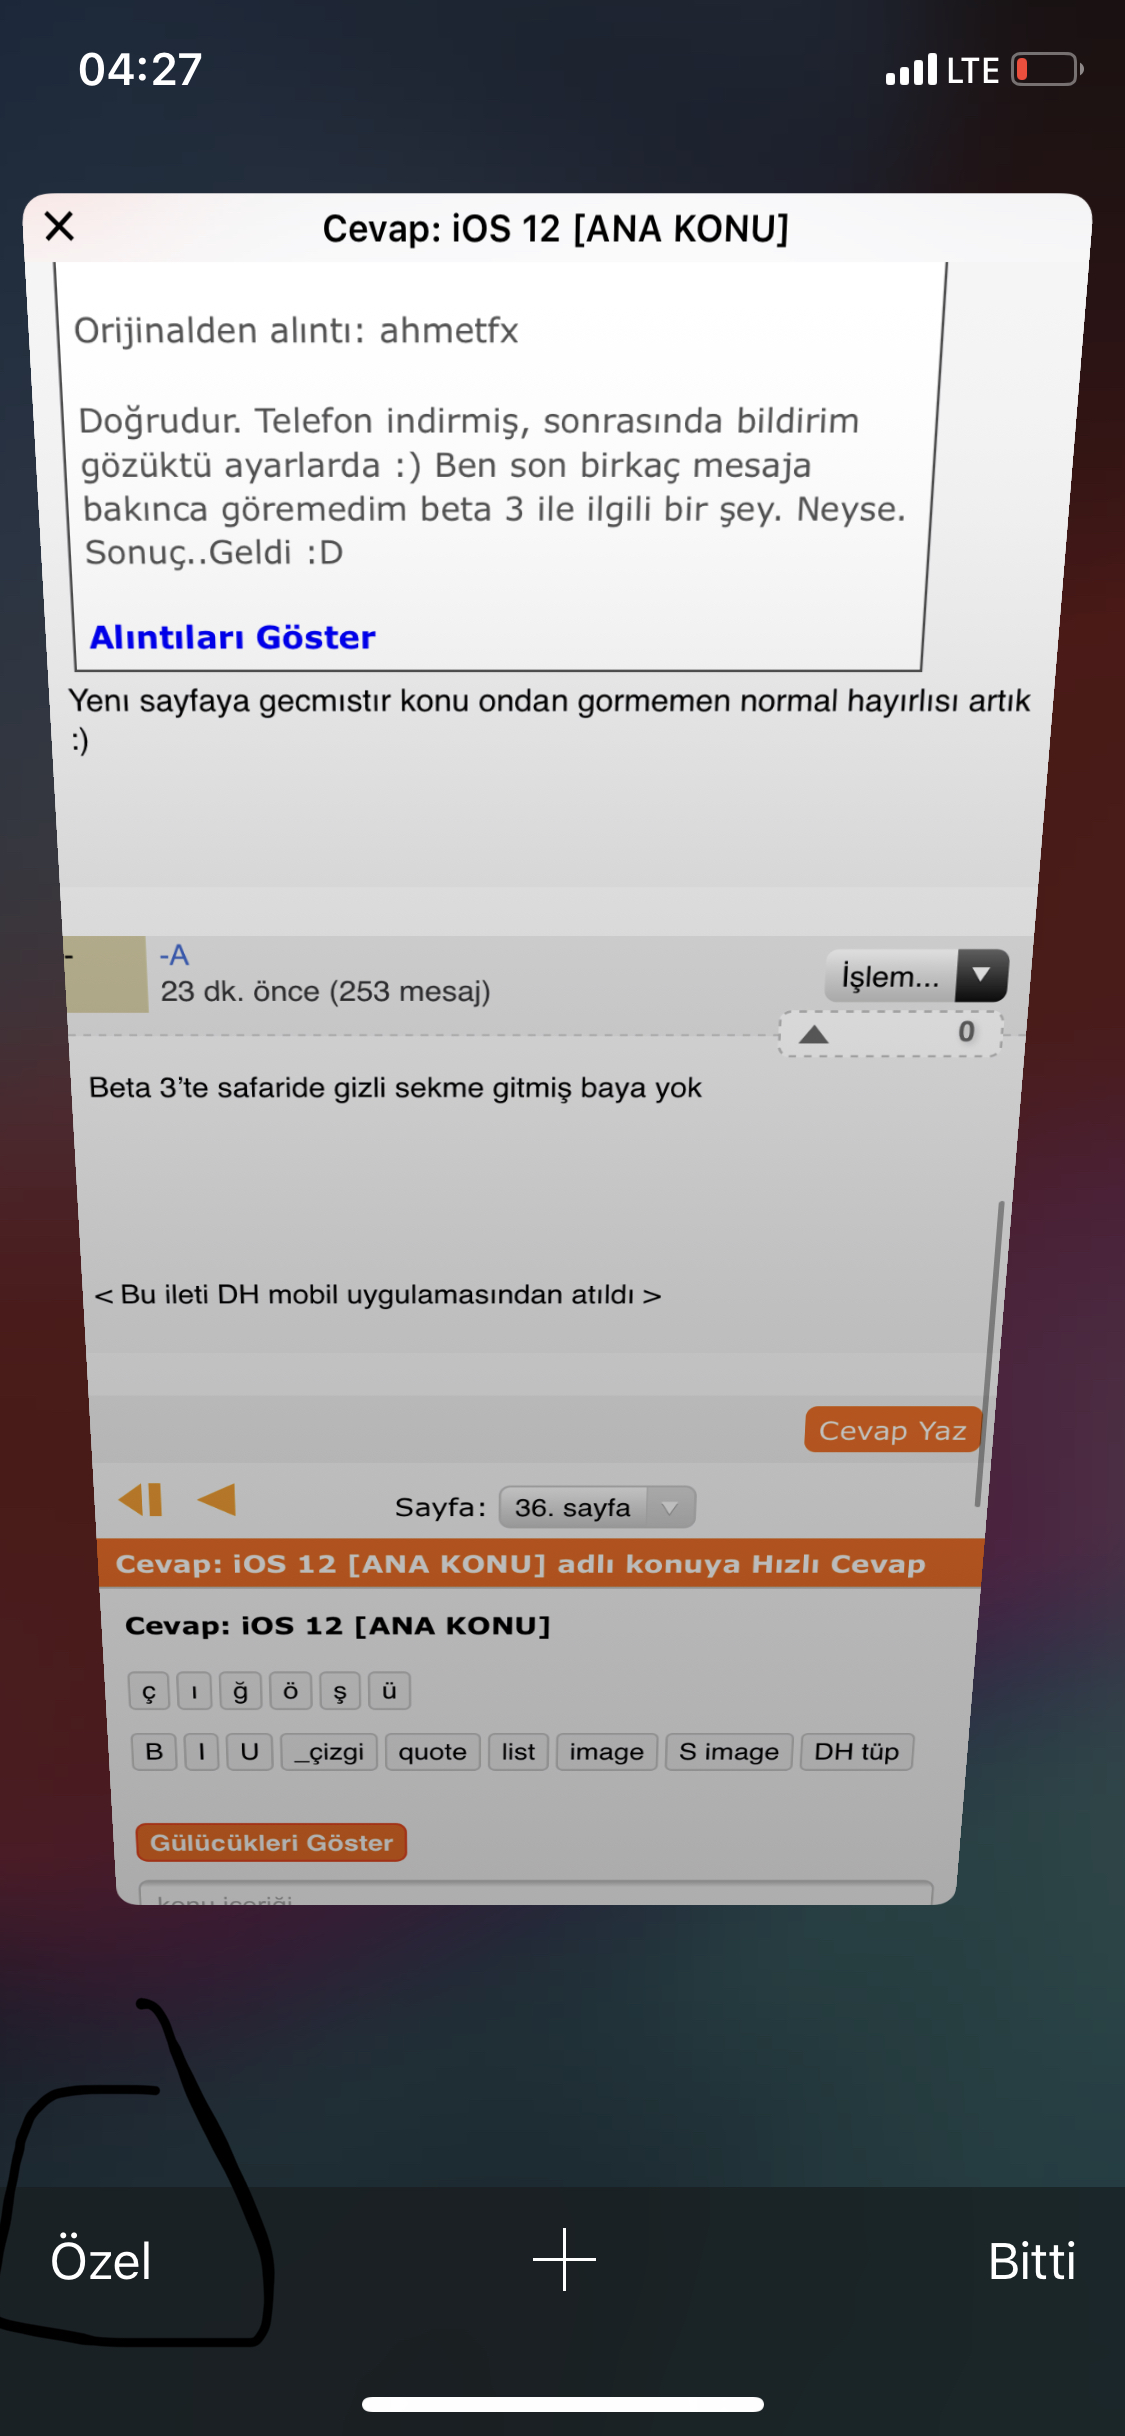Close the iOS 12 tab with X

60,226
